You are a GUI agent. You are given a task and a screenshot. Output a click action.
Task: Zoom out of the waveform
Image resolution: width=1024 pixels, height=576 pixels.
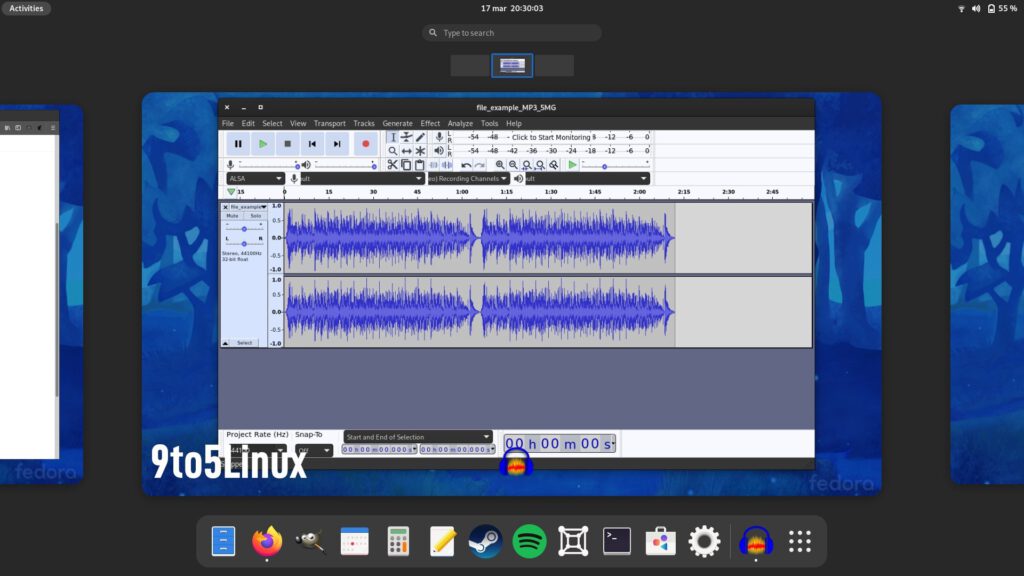point(513,165)
